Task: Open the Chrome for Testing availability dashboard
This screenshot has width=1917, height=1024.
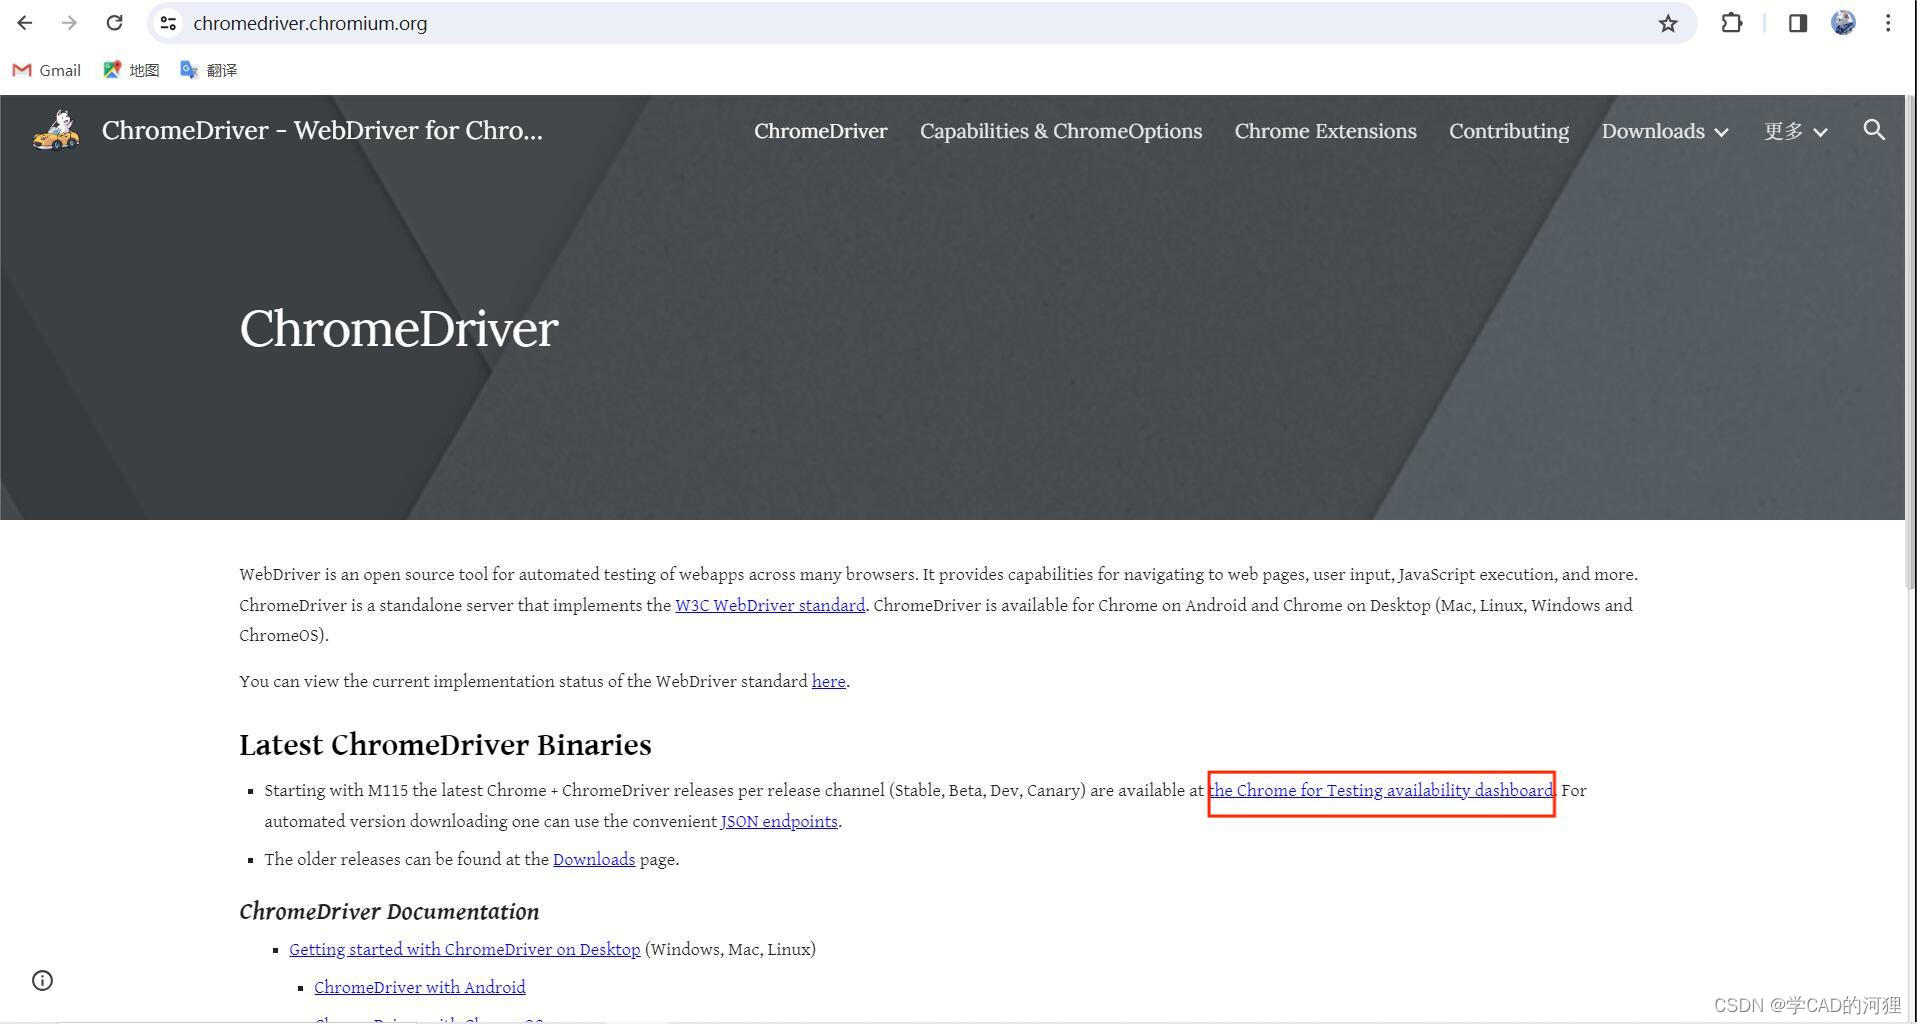Action: click(x=1380, y=790)
